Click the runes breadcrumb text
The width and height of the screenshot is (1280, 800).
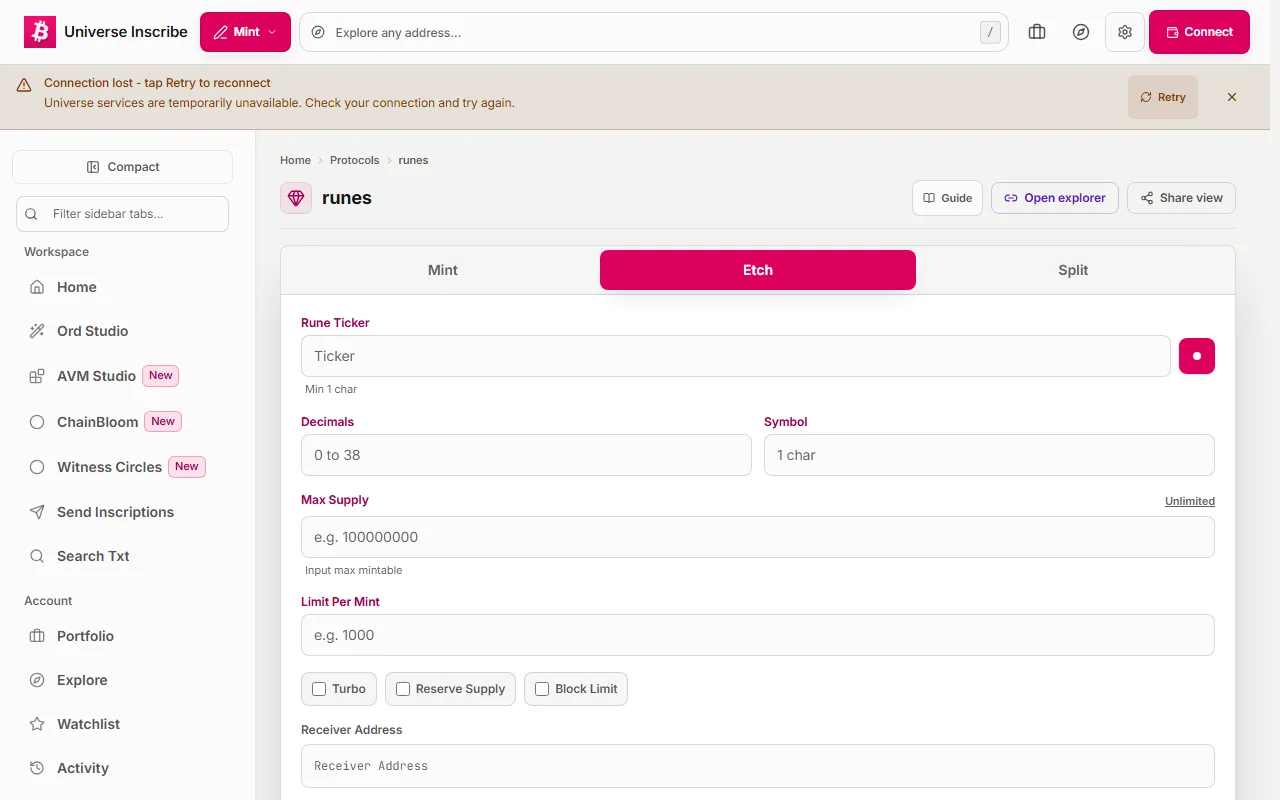[413, 160]
